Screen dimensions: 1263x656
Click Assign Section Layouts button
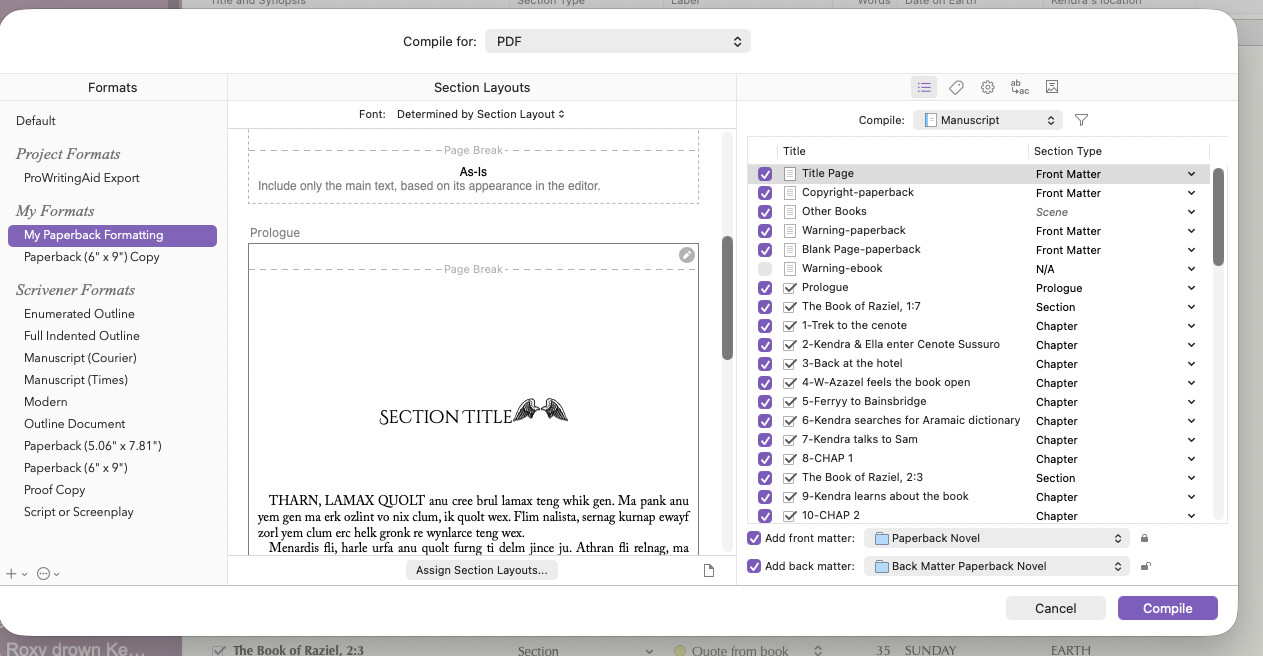click(x=482, y=570)
